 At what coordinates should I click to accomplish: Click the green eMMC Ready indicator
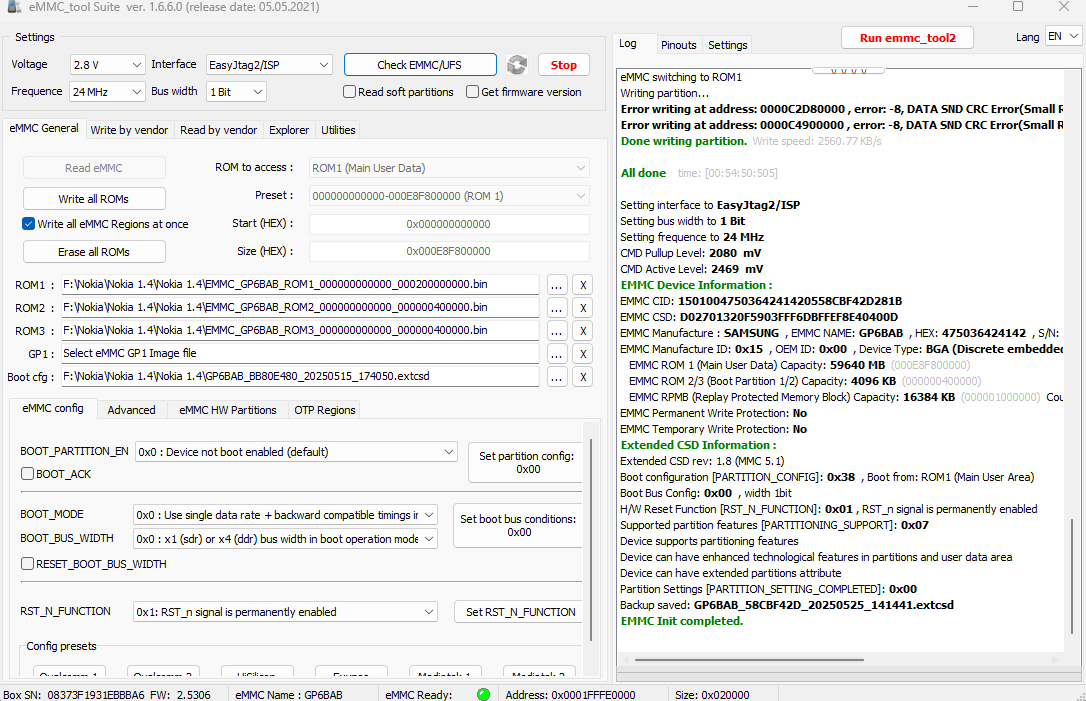coord(483,694)
